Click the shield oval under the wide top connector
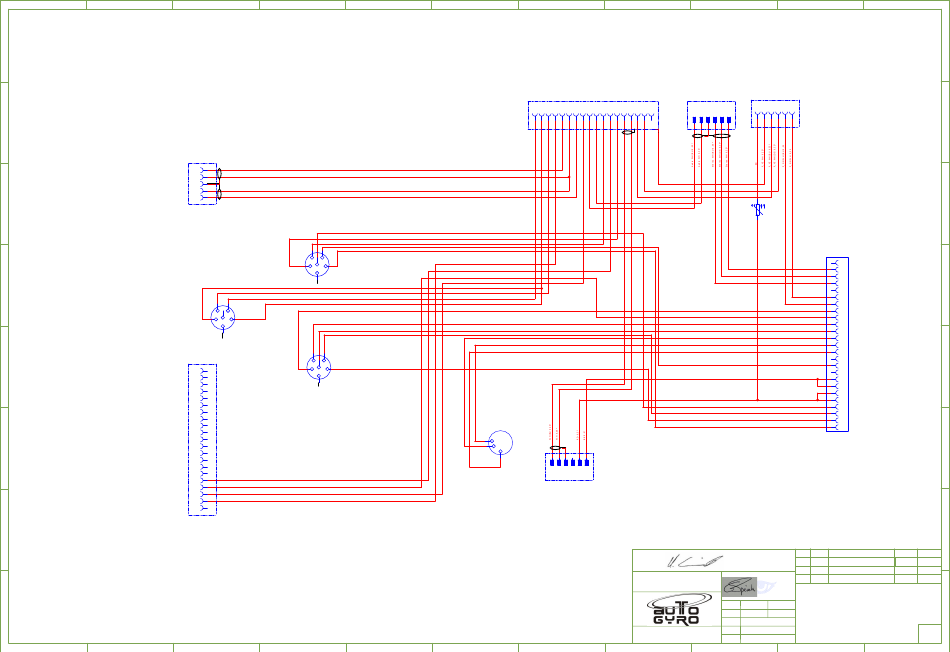This screenshot has width=950, height=652. (x=628, y=132)
